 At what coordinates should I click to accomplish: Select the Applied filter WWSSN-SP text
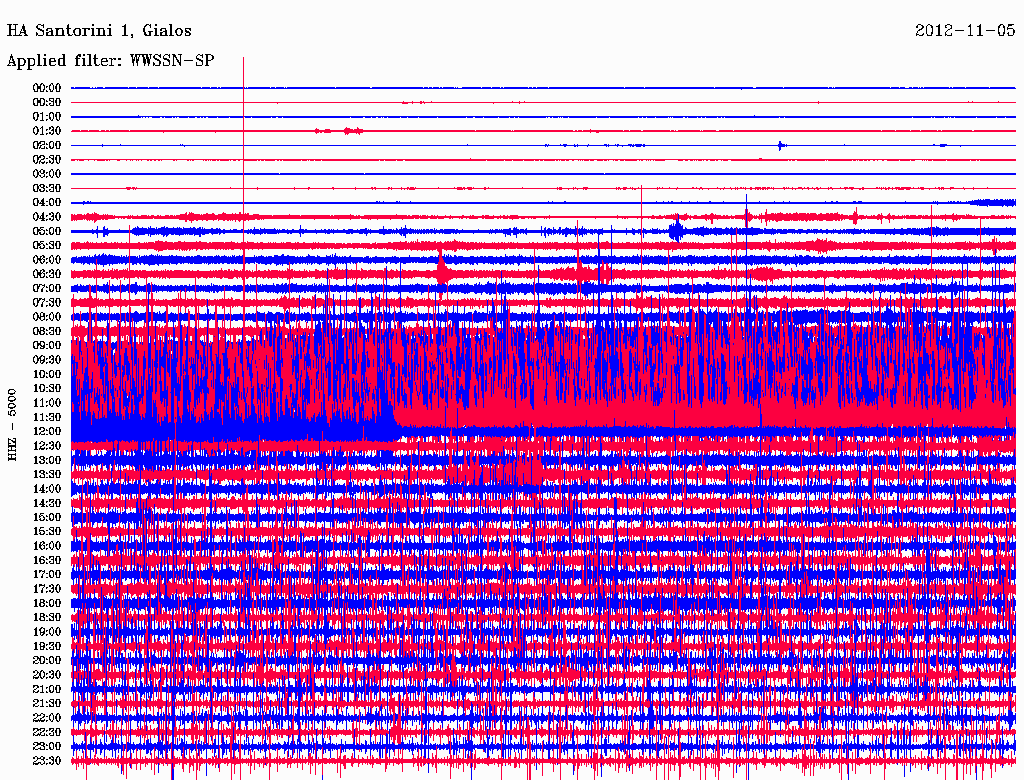[110, 61]
